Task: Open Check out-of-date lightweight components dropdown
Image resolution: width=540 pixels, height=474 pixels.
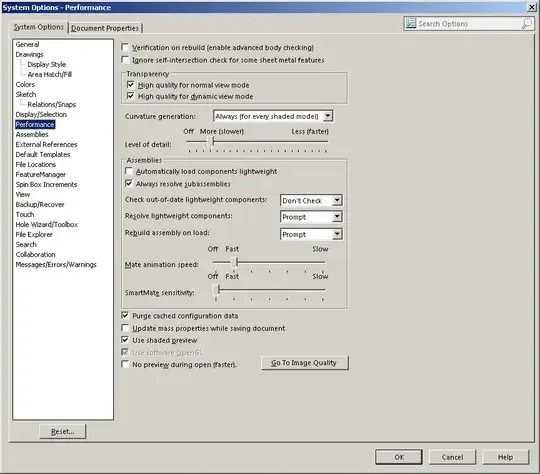Action: 337,200
